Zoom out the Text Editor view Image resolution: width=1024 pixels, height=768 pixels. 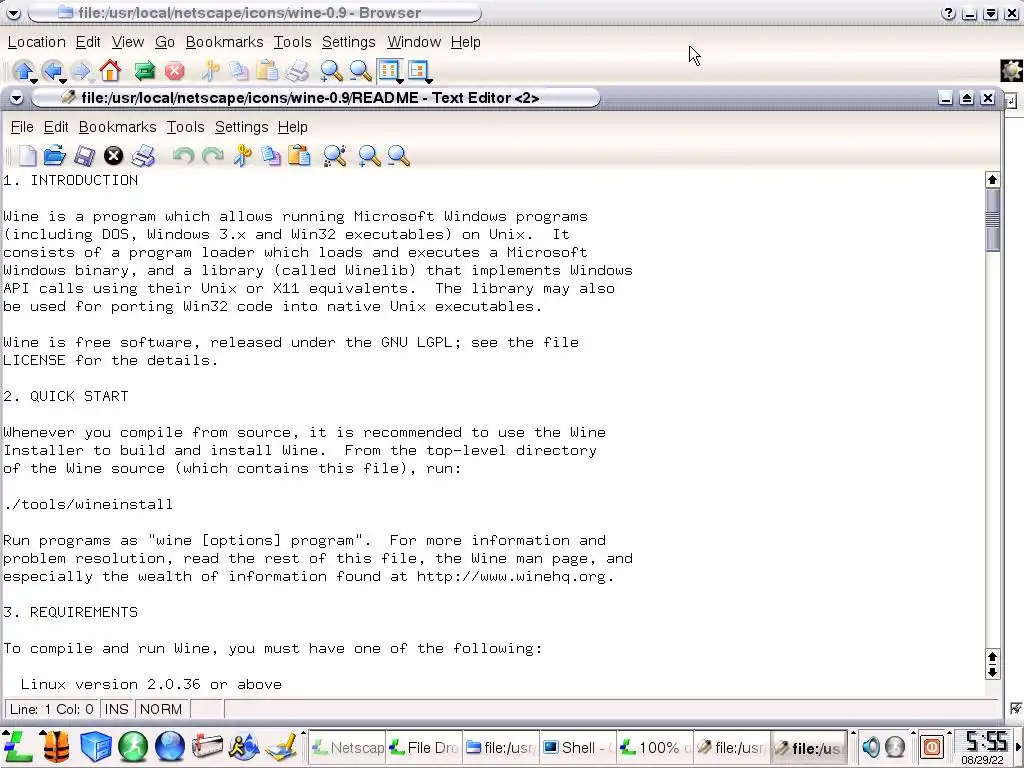point(398,156)
